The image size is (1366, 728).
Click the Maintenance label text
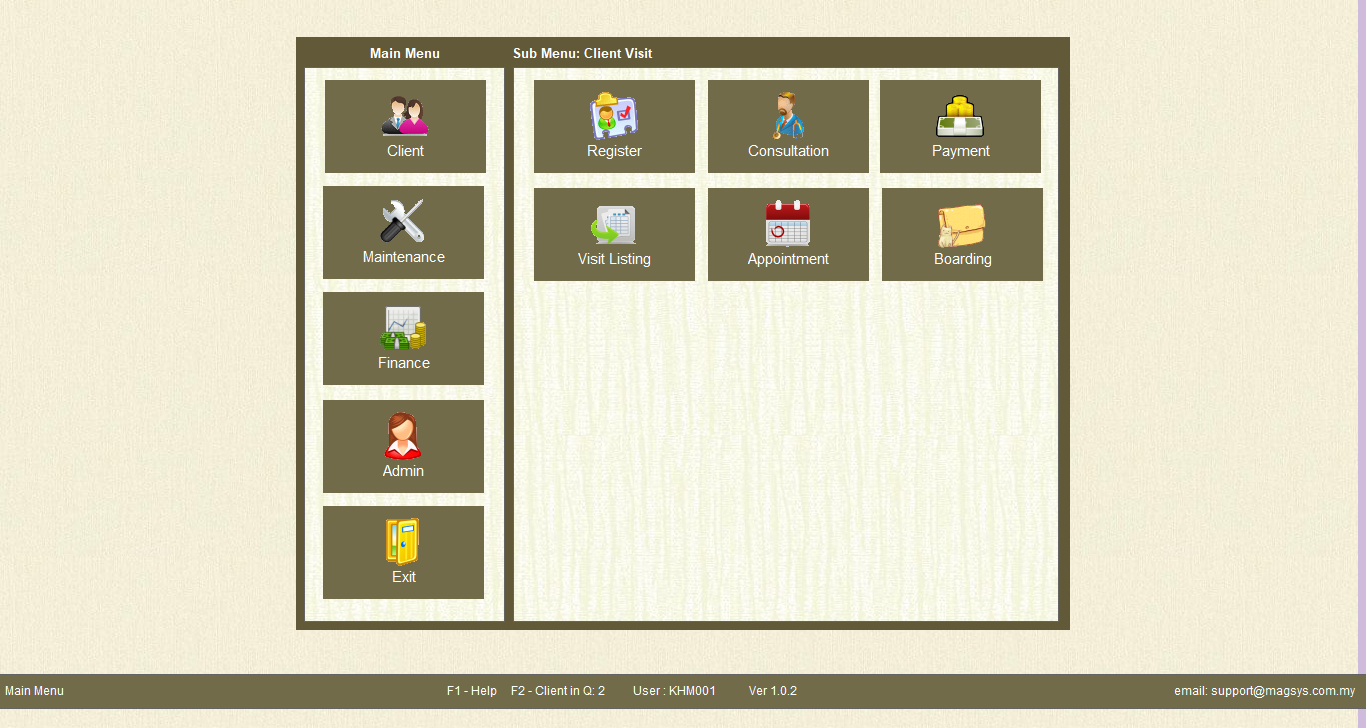tap(403, 257)
